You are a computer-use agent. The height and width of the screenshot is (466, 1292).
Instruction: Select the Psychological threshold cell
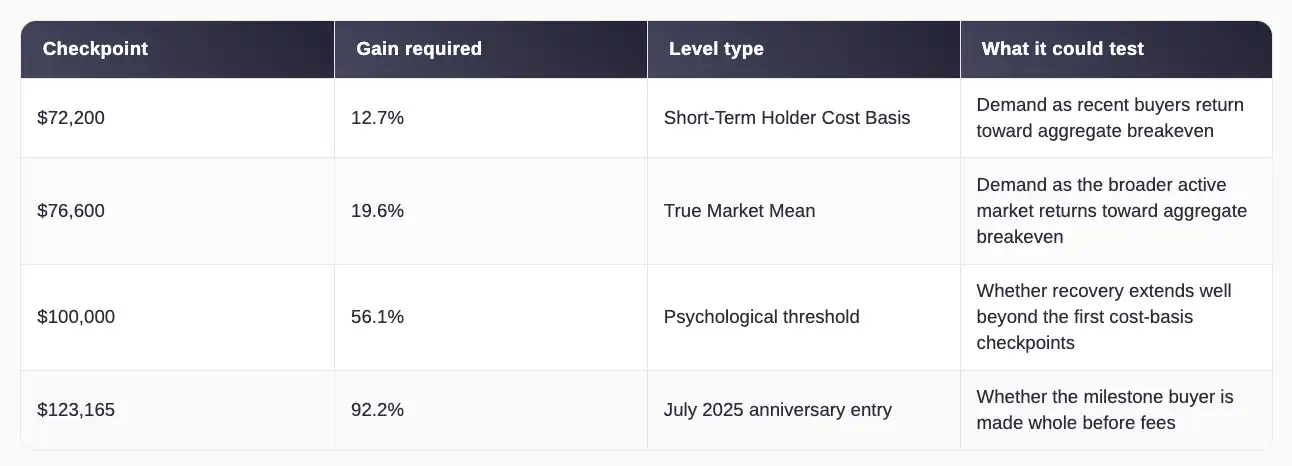(804, 317)
